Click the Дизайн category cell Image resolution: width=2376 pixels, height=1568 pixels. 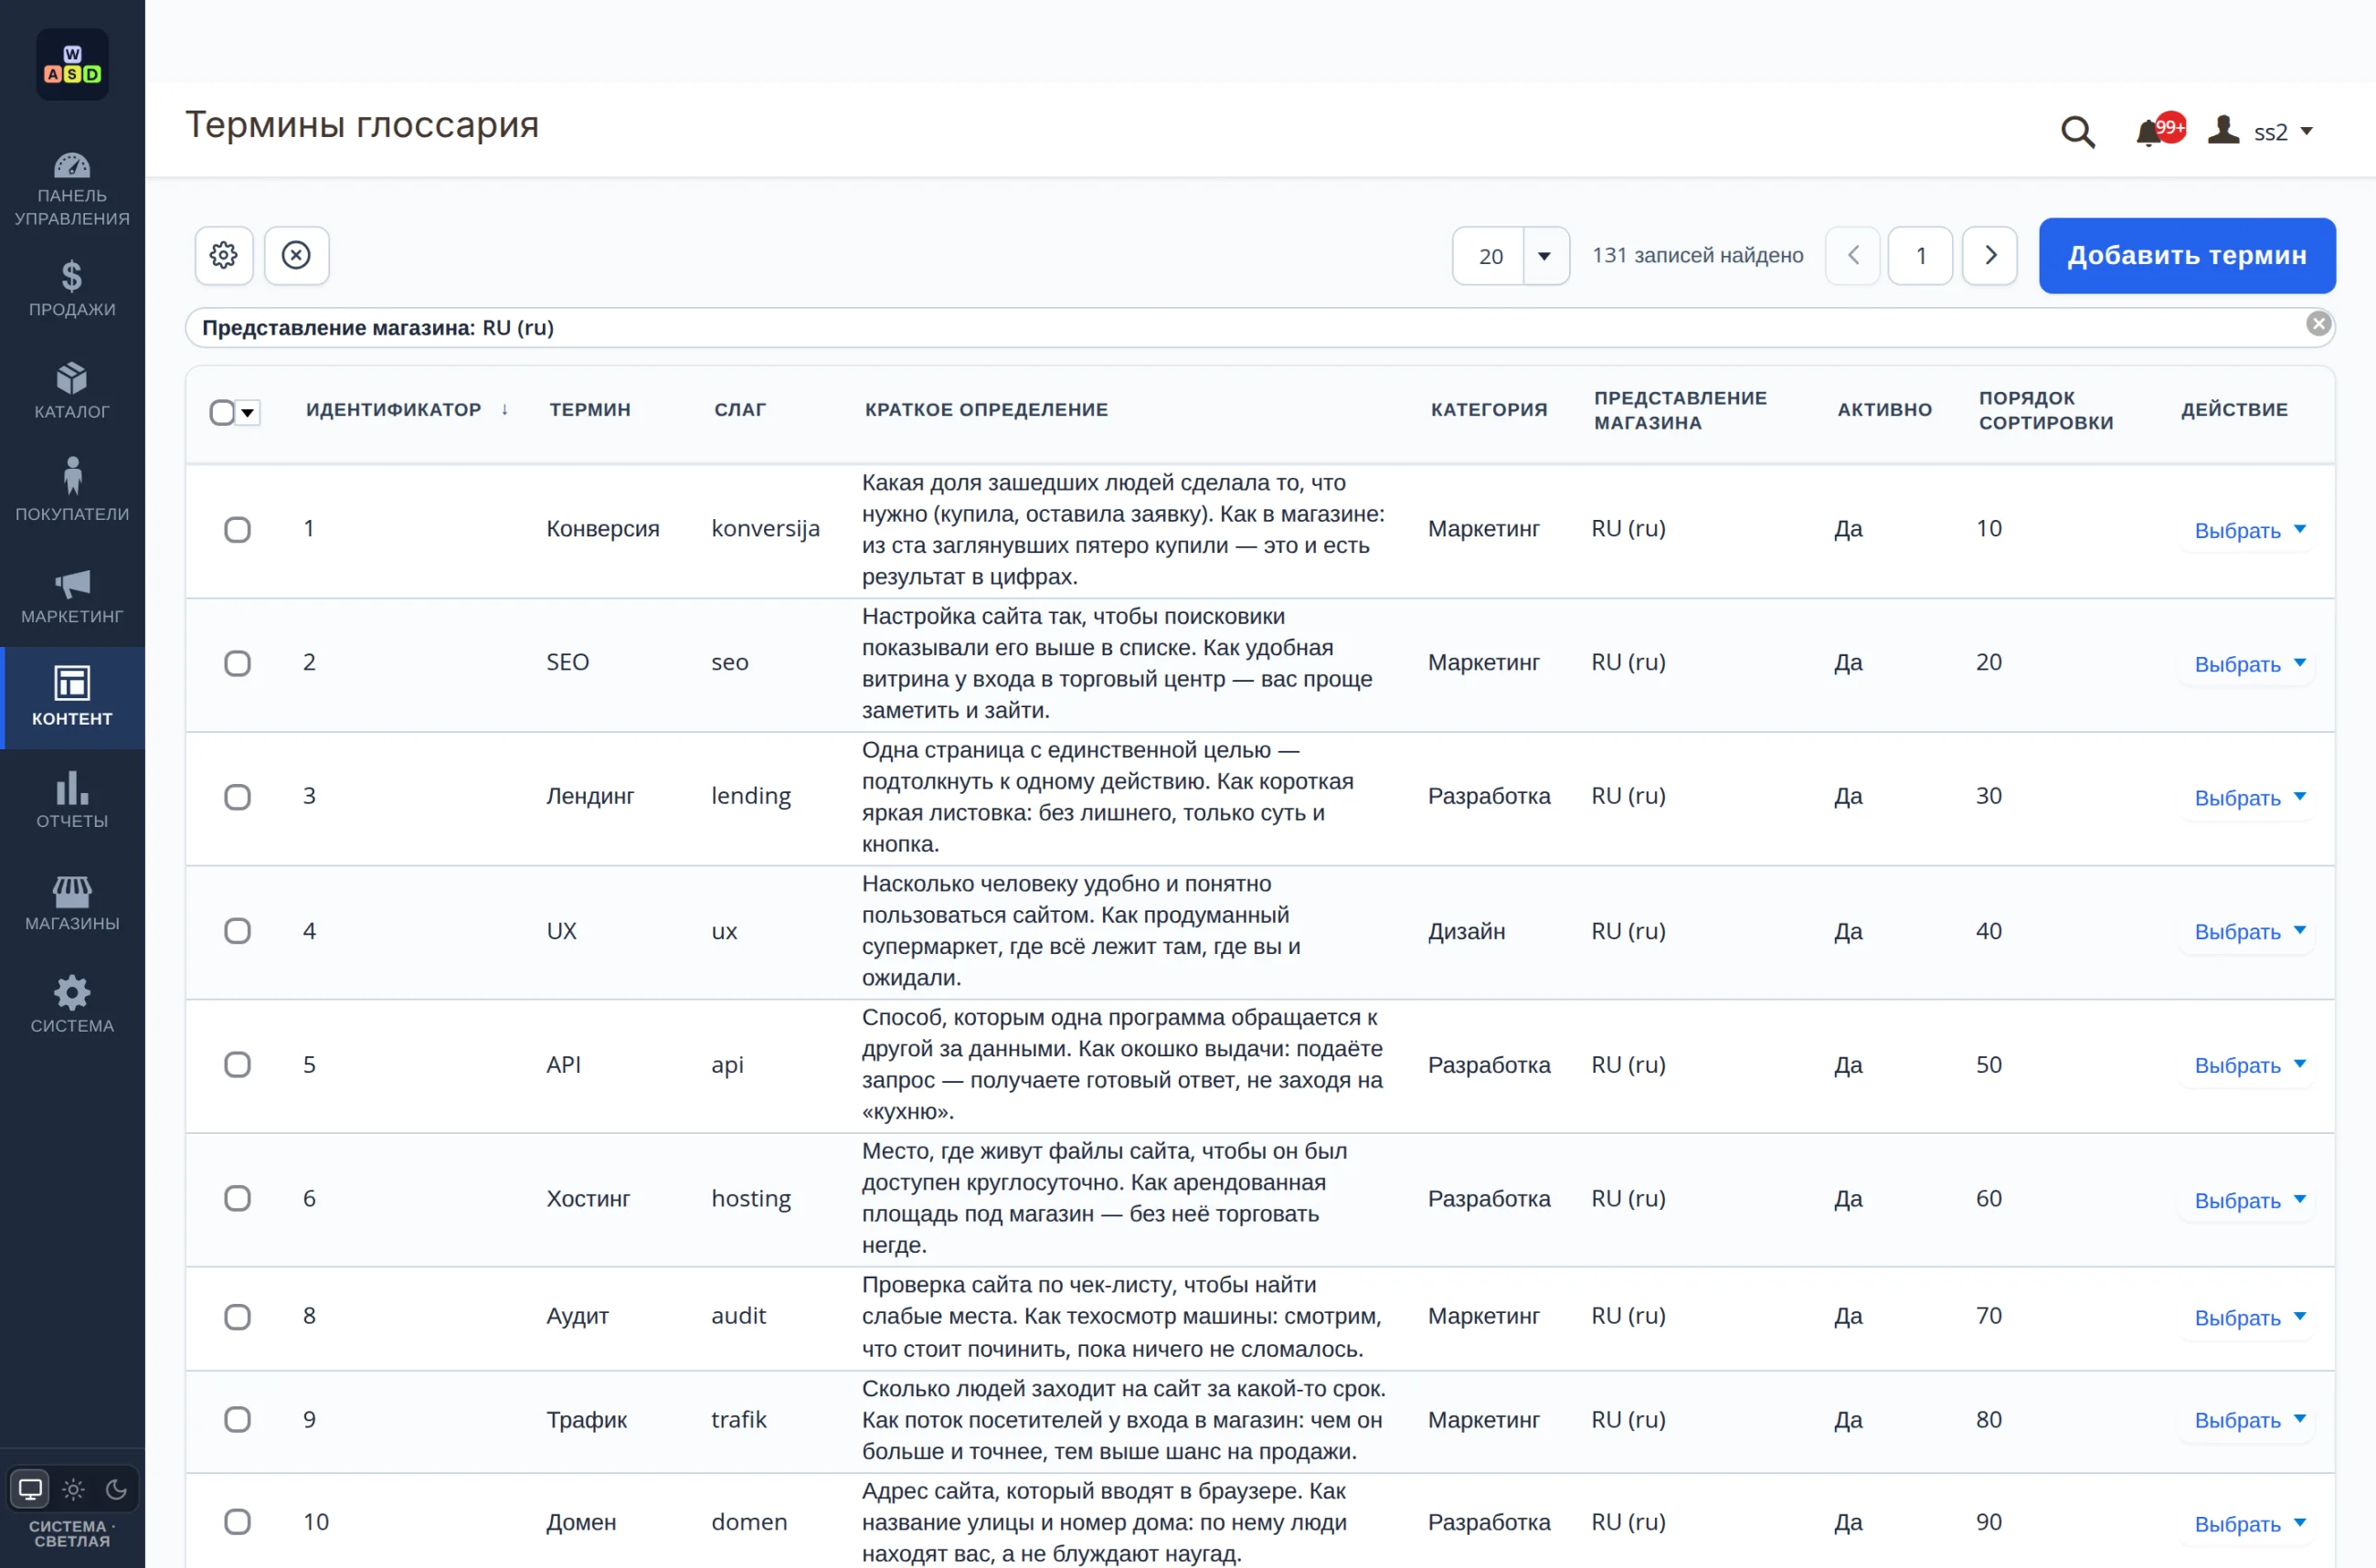point(1466,931)
